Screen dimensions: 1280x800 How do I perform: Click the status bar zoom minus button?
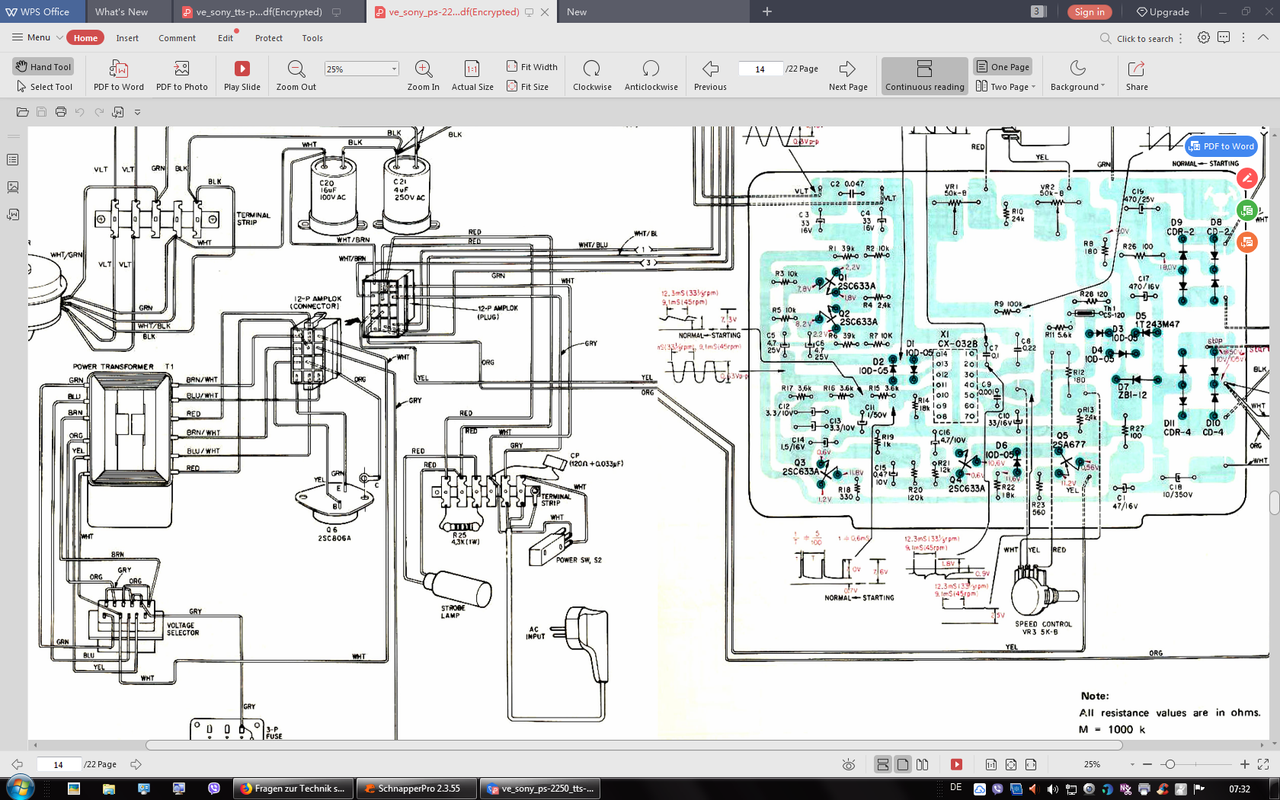pyautogui.click(x=1146, y=764)
